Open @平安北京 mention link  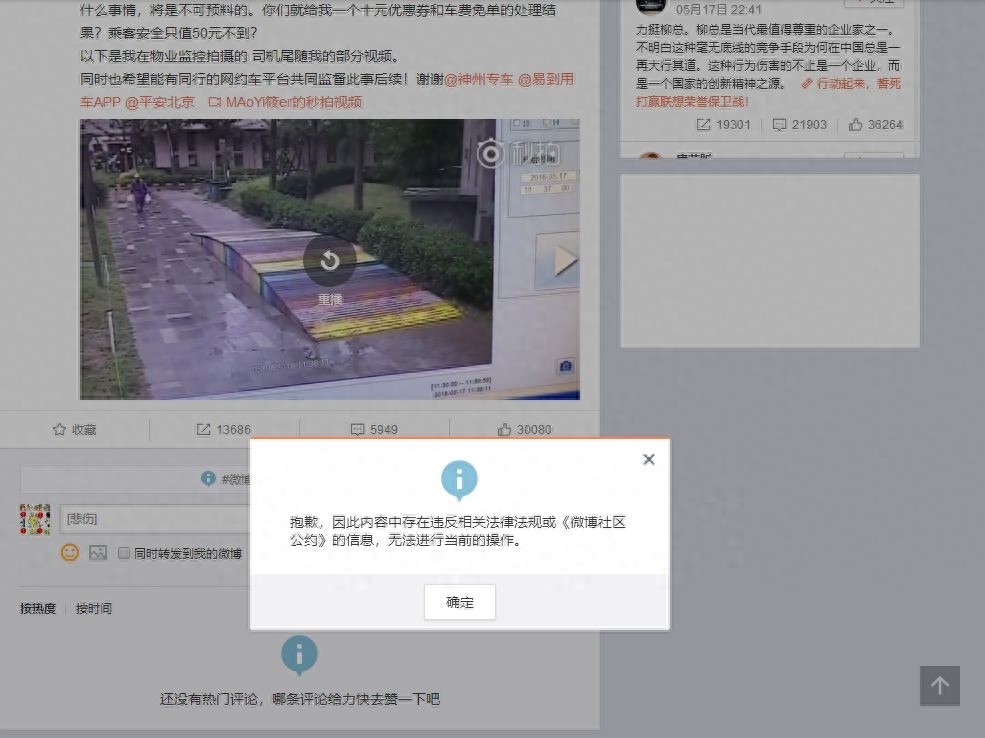point(160,102)
